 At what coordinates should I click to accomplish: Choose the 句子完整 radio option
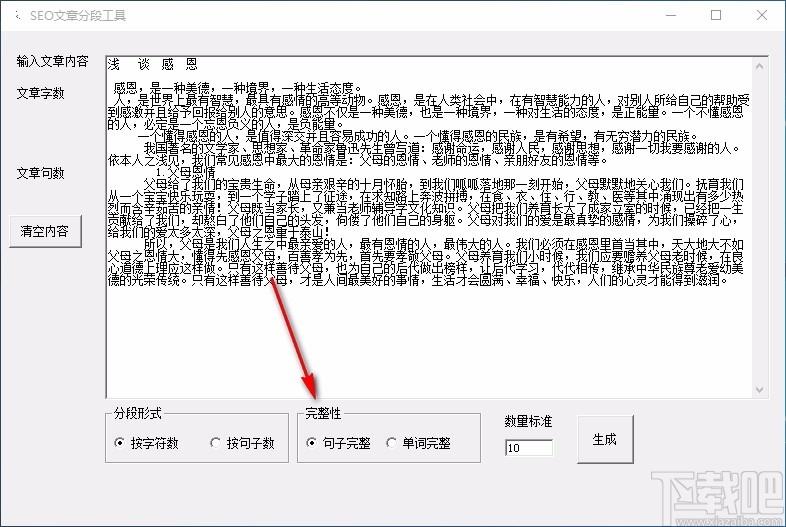(339, 443)
